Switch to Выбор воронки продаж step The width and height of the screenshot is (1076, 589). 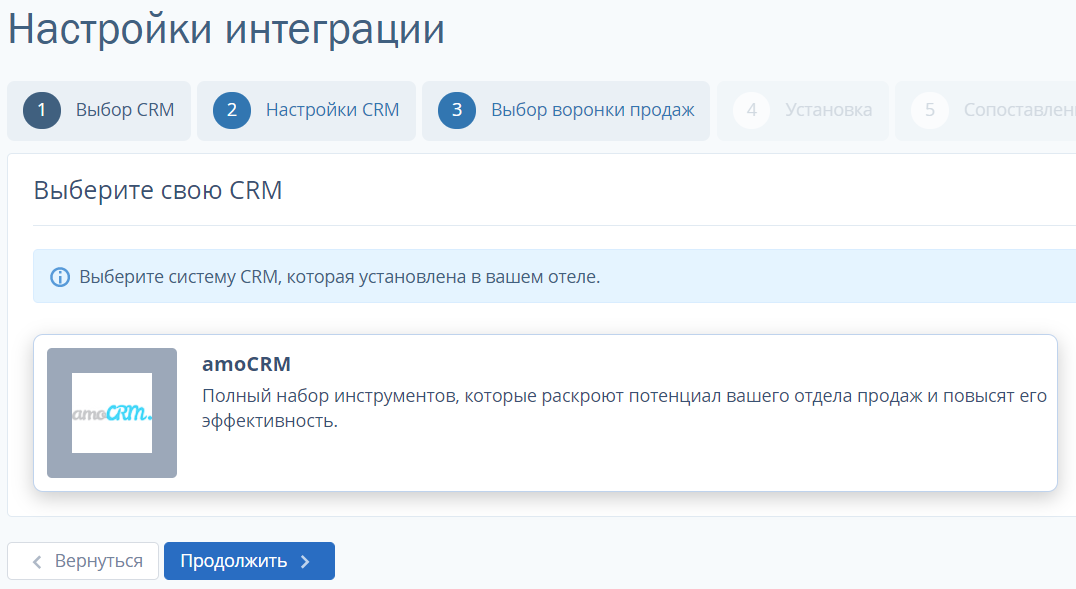pyautogui.click(x=565, y=111)
